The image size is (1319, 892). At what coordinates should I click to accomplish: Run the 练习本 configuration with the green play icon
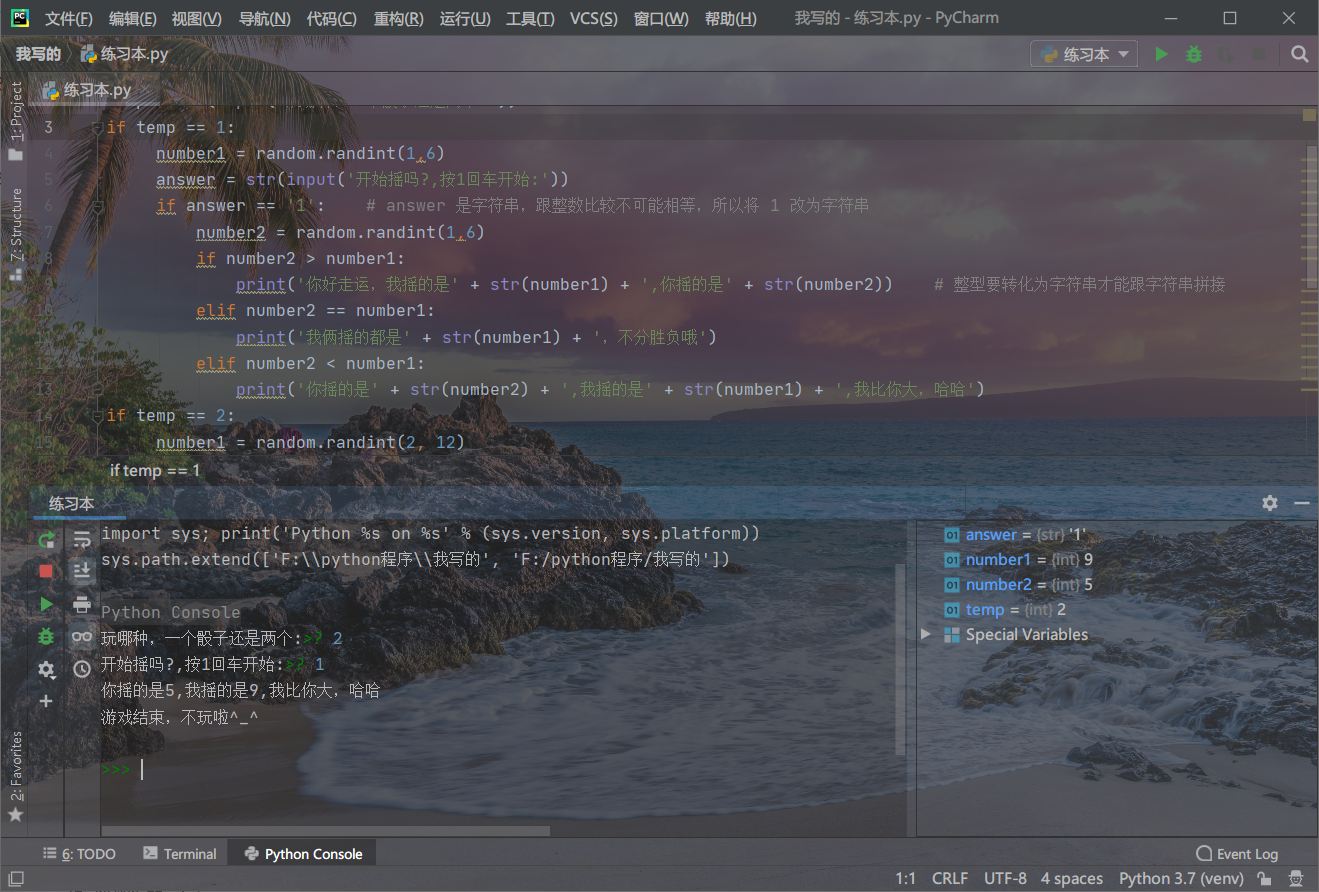click(x=1161, y=54)
